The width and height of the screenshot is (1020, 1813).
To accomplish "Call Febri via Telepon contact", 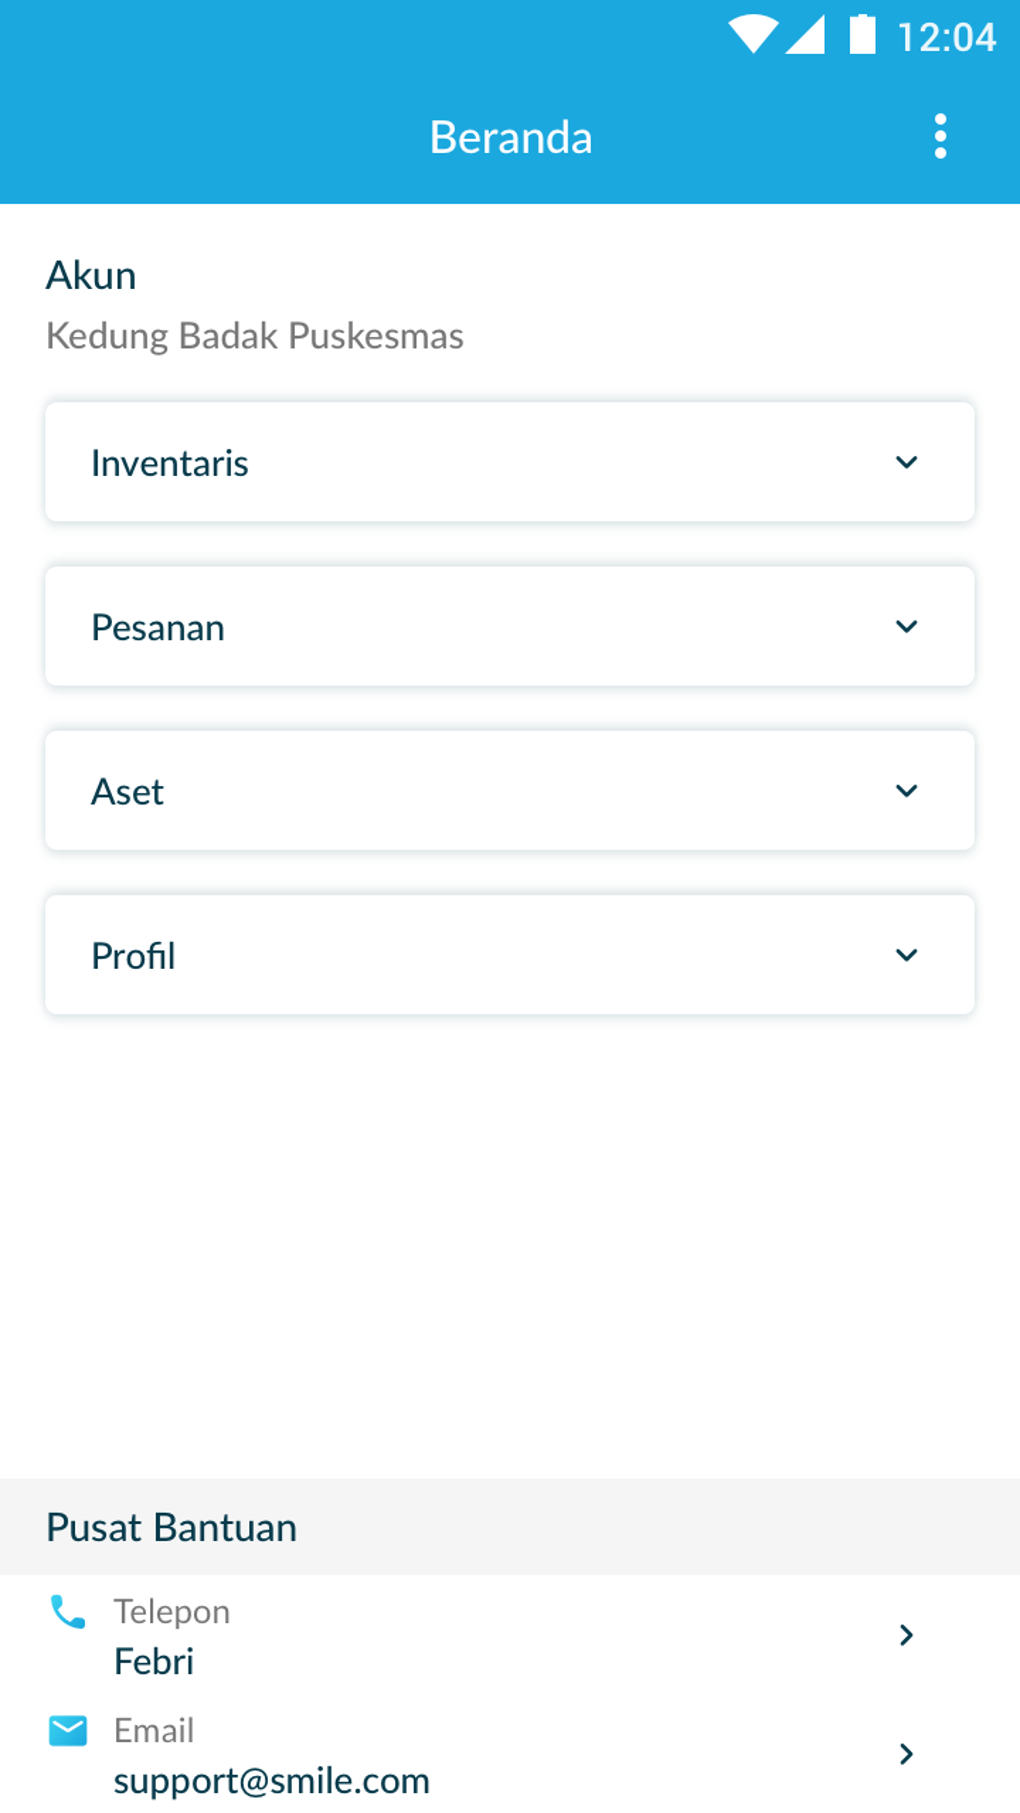I will pyautogui.click(x=154, y=1661).
